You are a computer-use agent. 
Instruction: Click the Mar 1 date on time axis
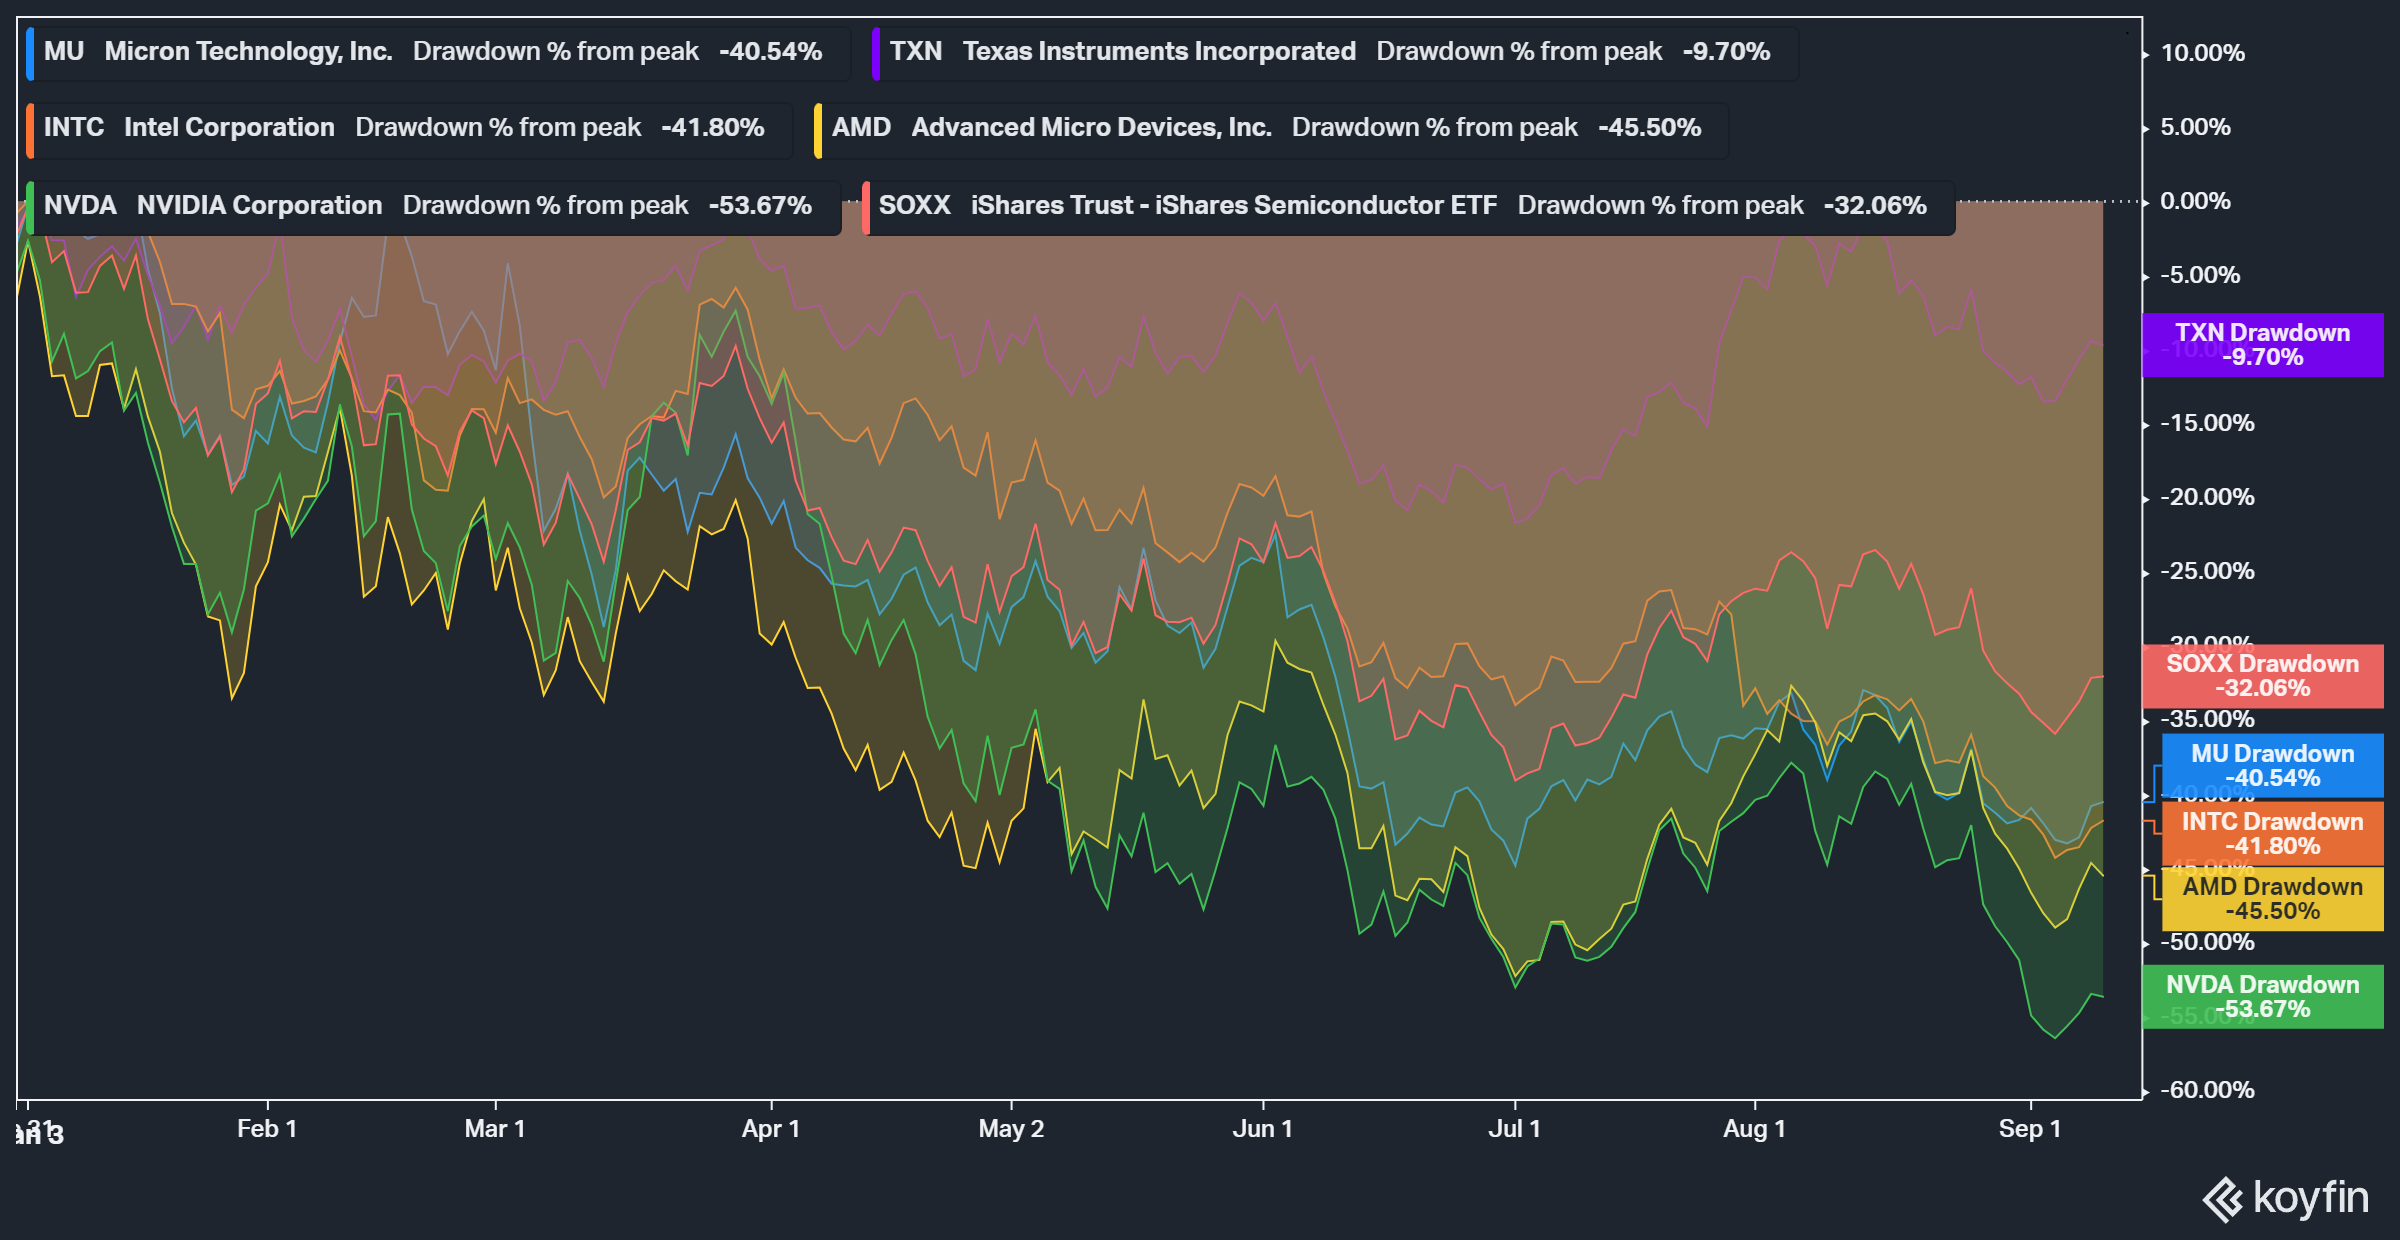[x=495, y=1129]
